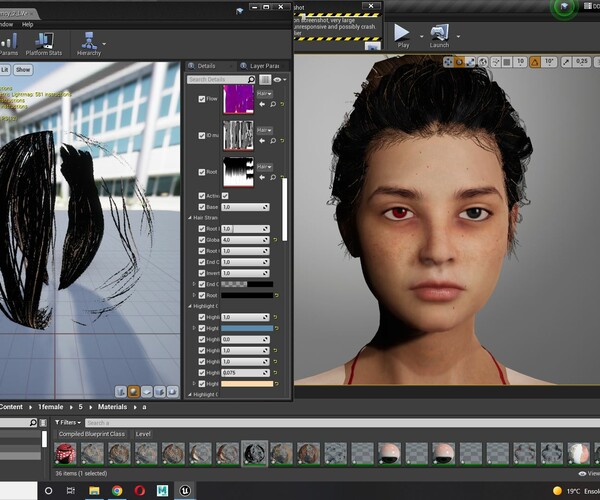Open the Help menu
Viewport: 600px width, 500px height.
pyautogui.click(x=28, y=24)
